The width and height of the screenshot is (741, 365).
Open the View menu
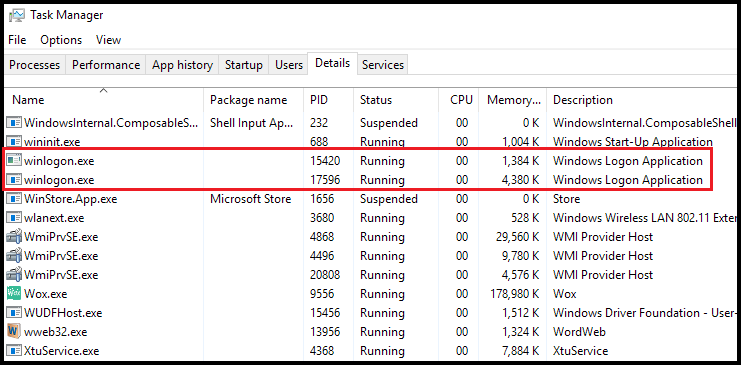108,40
